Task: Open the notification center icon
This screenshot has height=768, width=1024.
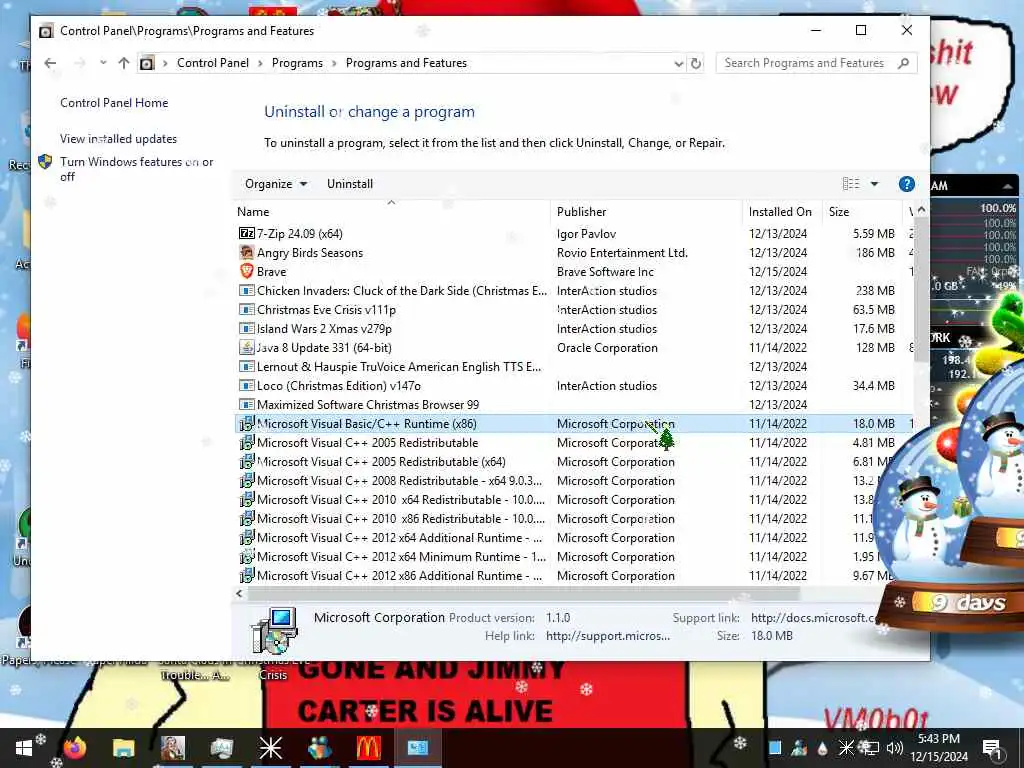Action: coord(991,748)
